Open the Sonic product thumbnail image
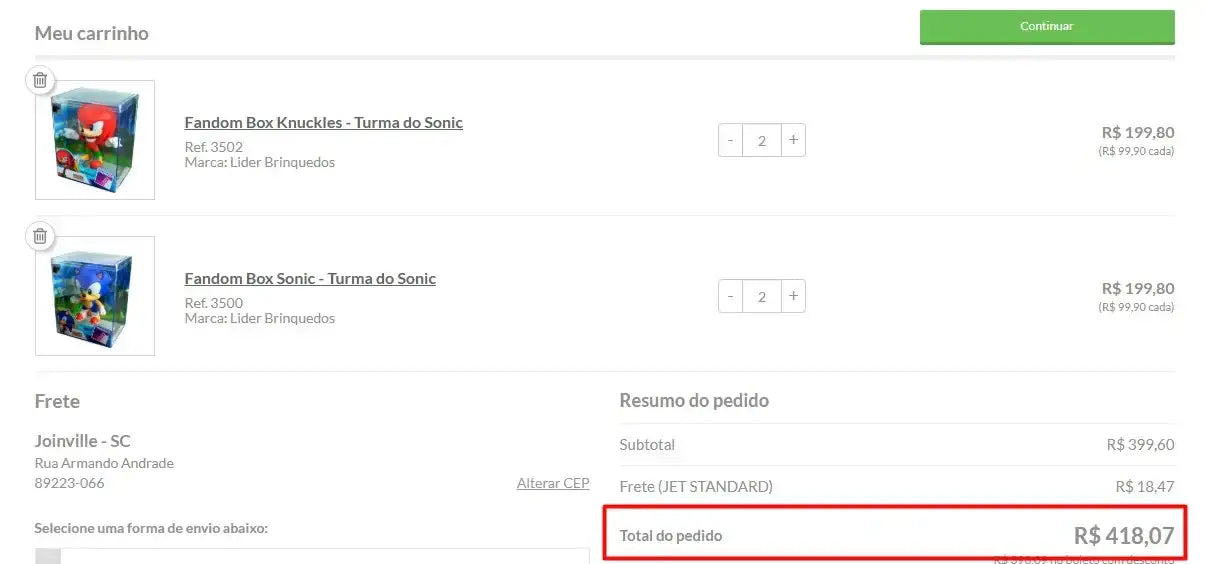The image size is (1206, 564). point(95,296)
